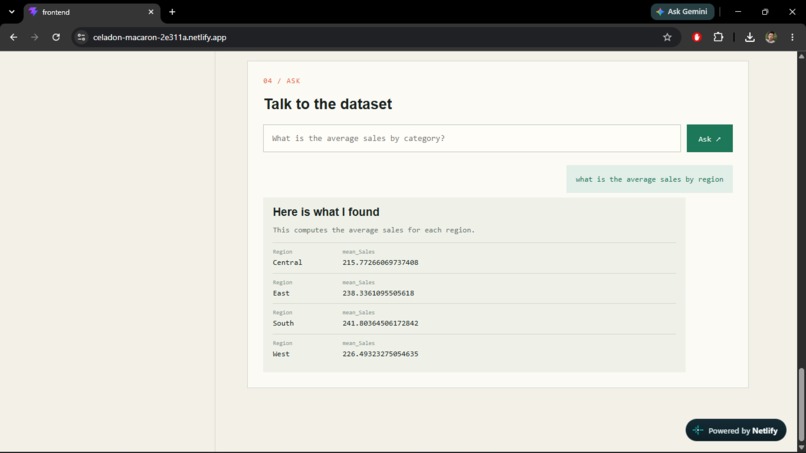Open a new browser tab
This screenshot has height=453, width=806.
(172, 12)
